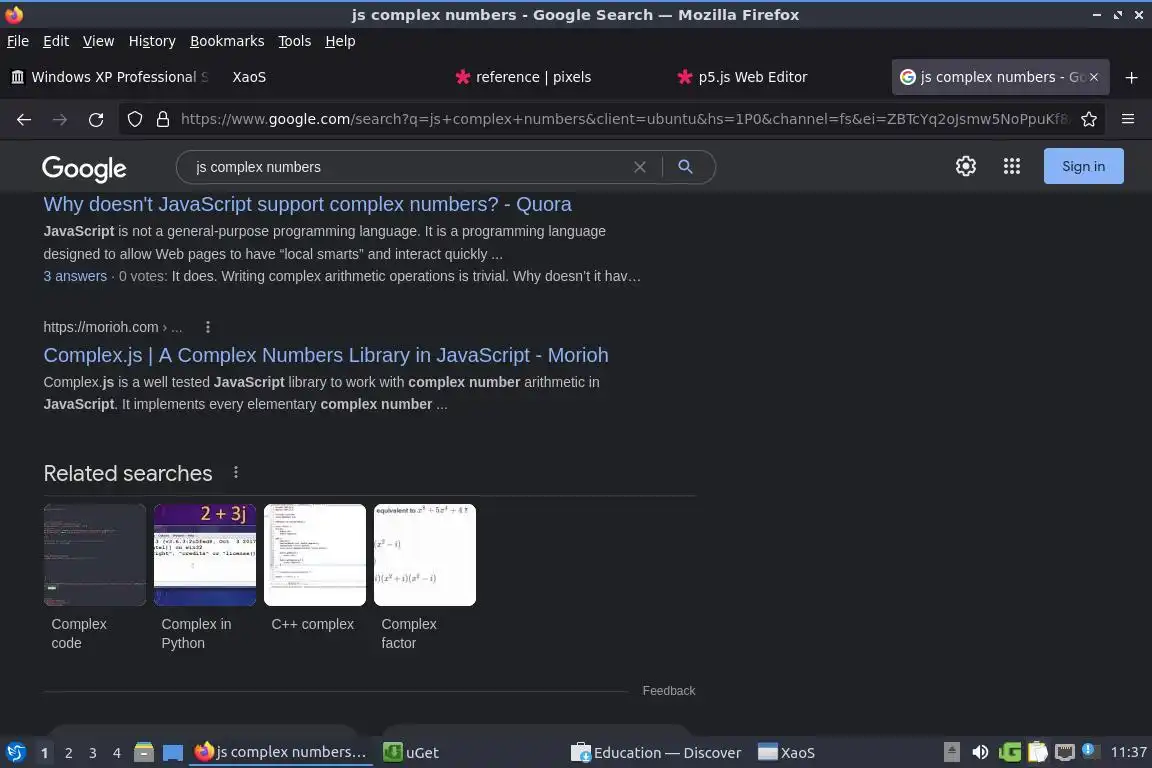This screenshot has height=768, width=1152.
Task: Open Google quick settings gear
Action: 965,166
